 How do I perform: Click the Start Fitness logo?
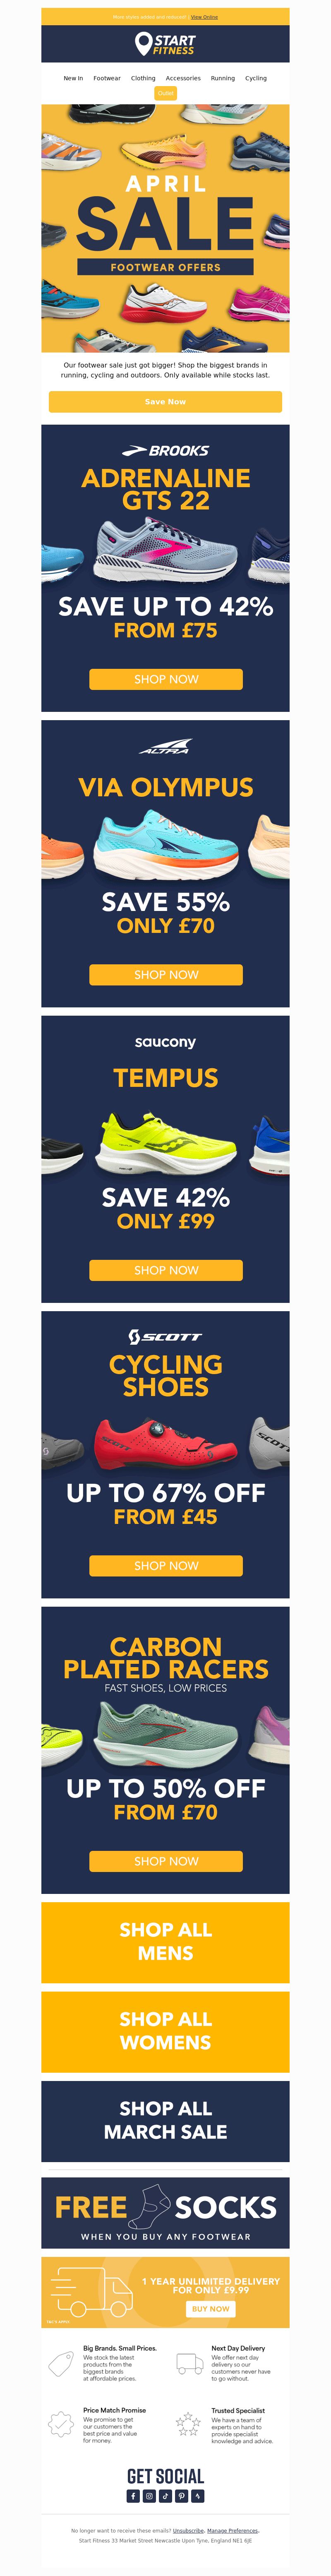pos(165,43)
